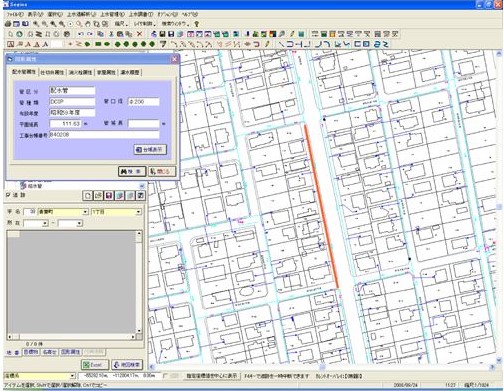Select the diagonal line drawing tool
This screenshot has width=504, height=391.
281,44
